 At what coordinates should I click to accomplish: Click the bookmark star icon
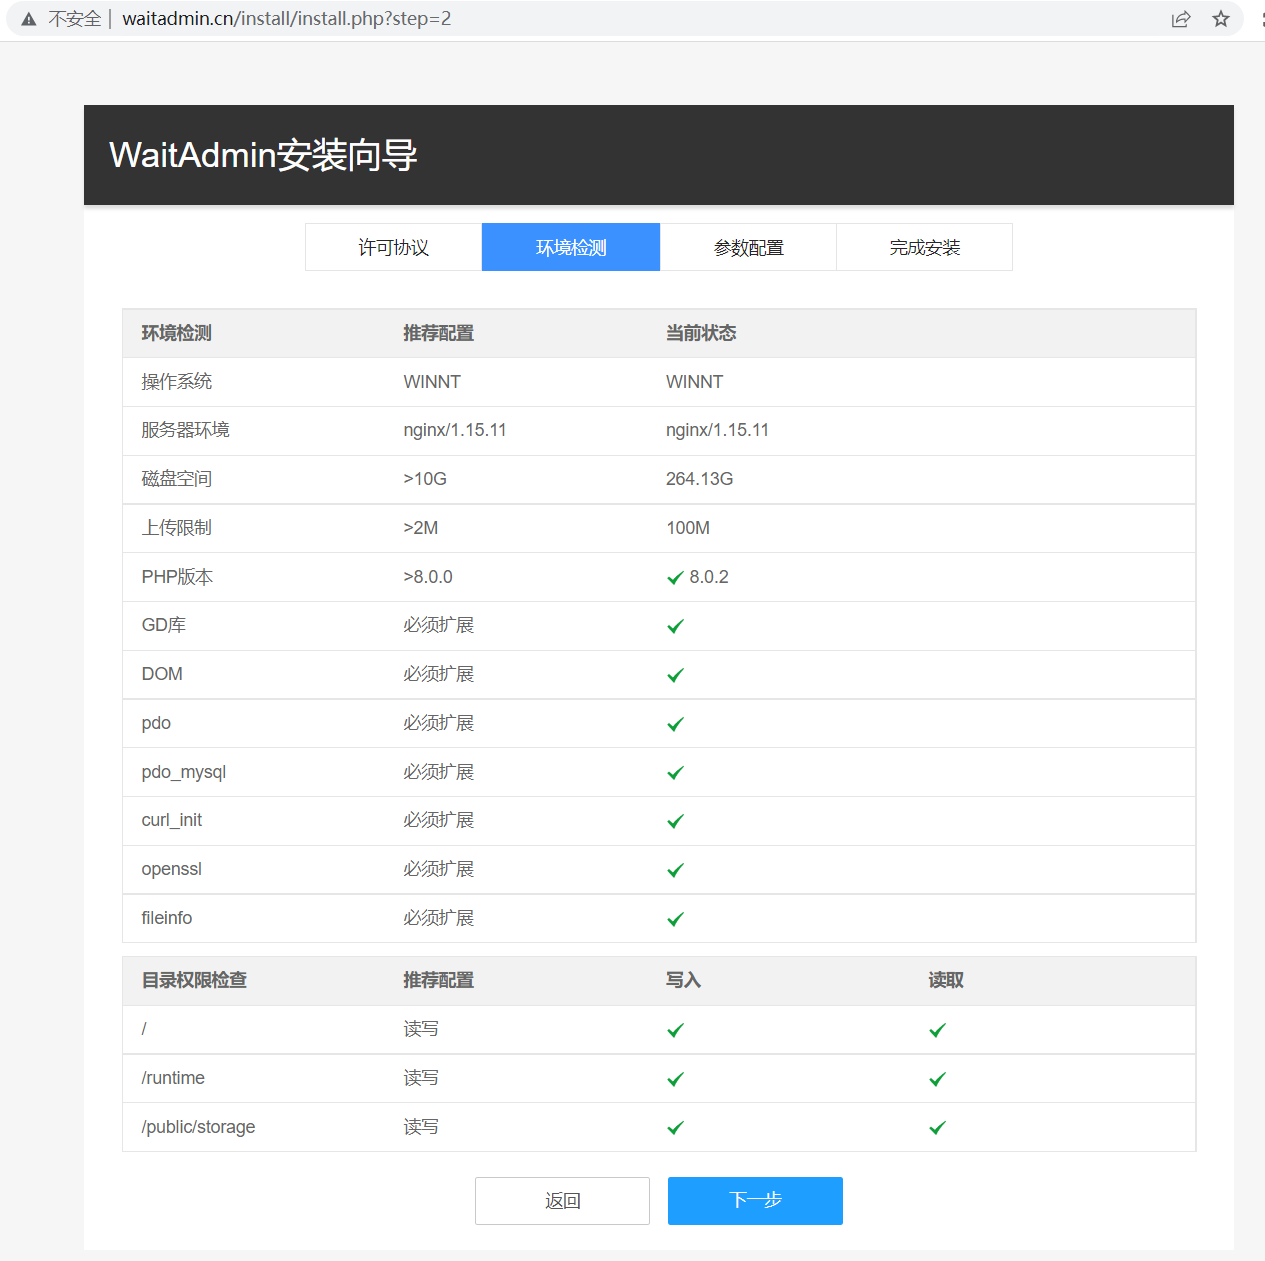1221,19
